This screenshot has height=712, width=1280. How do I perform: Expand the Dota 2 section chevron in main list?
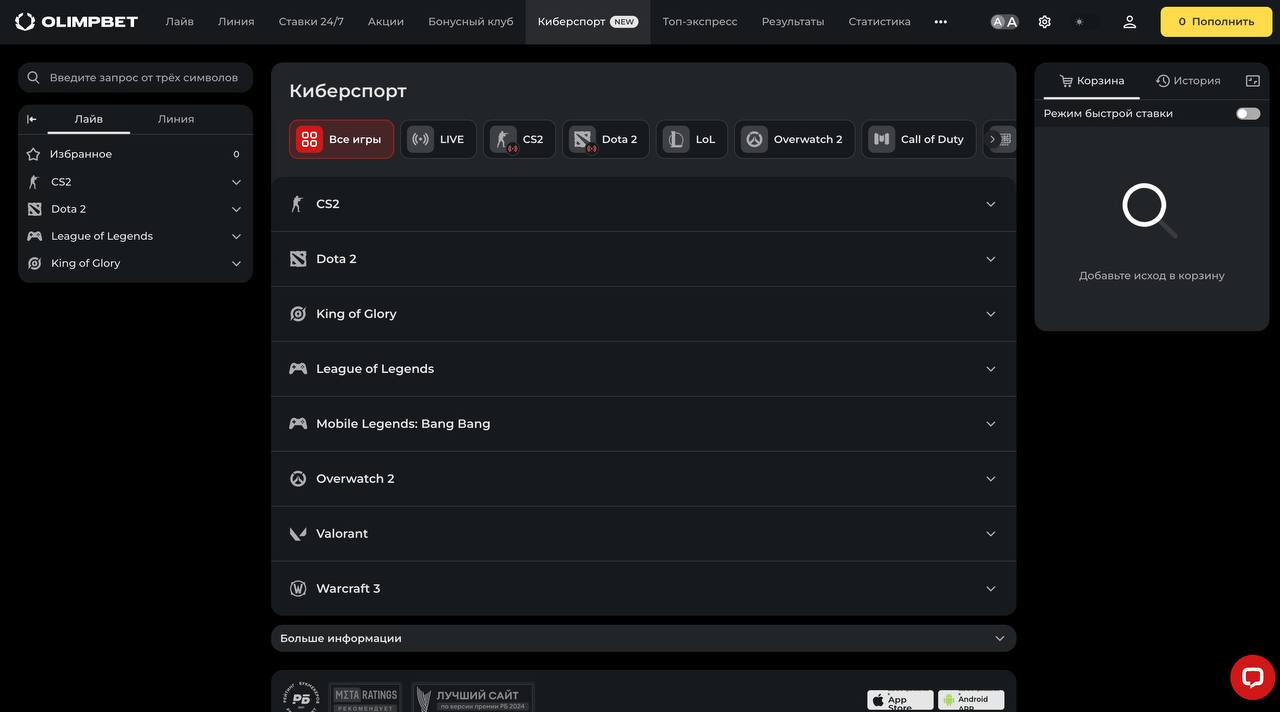click(x=991, y=259)
